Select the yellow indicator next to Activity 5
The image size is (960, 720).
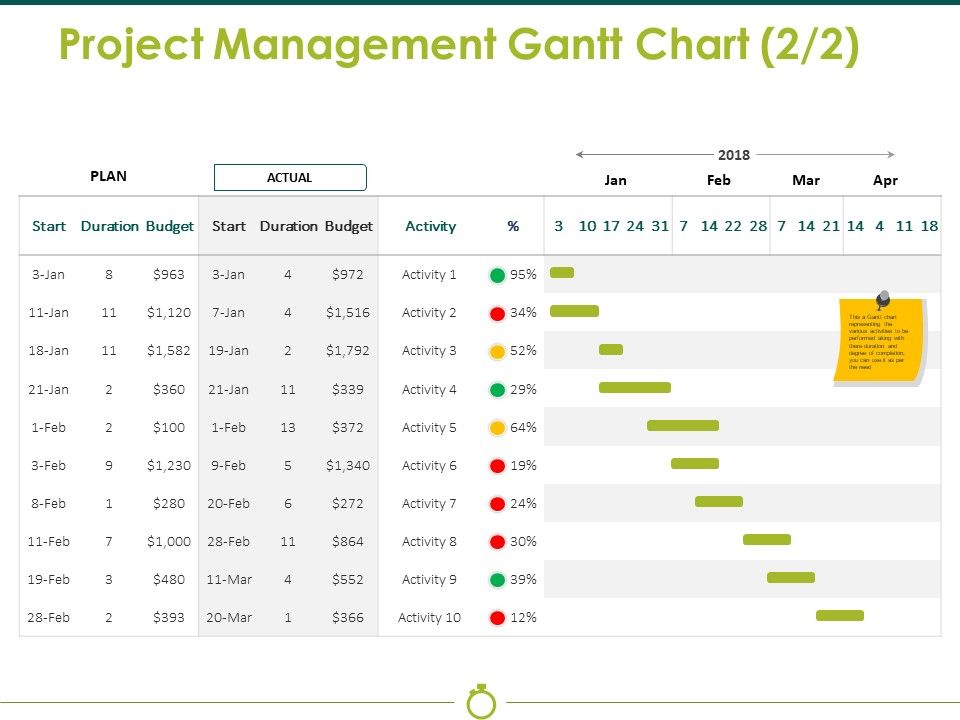coord(498,426)
